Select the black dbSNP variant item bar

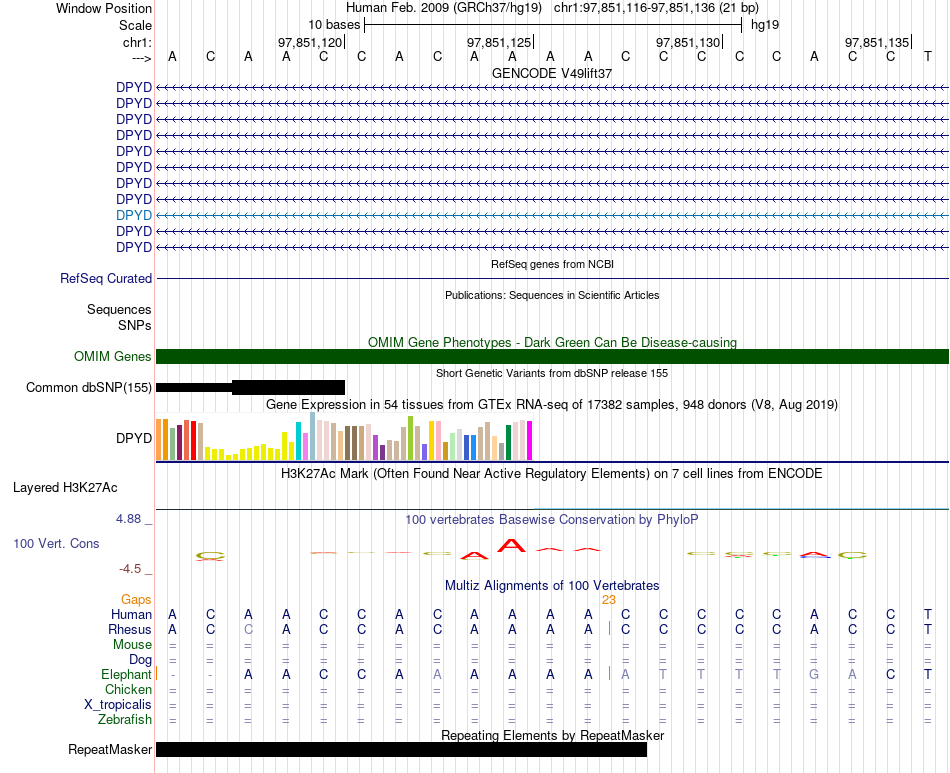[x=250, y=387]
